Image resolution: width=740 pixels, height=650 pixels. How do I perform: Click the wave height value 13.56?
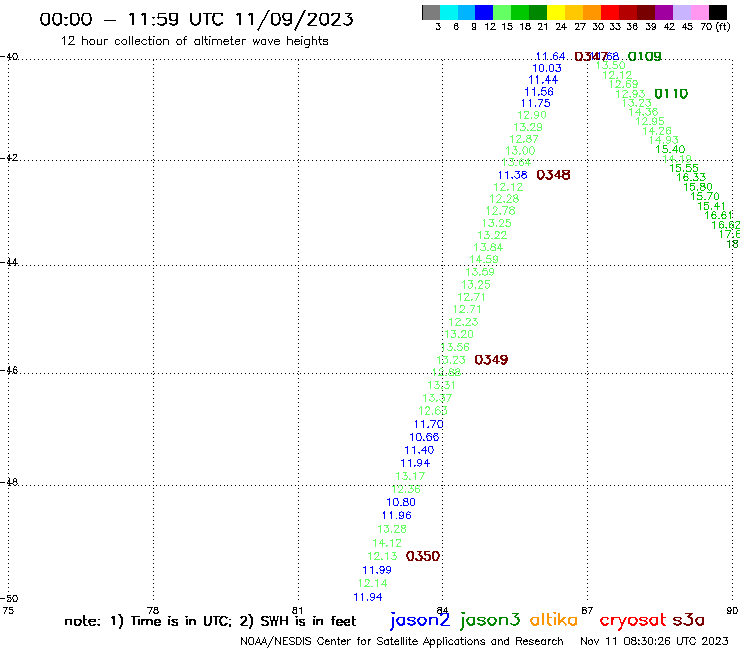[455, 347]
